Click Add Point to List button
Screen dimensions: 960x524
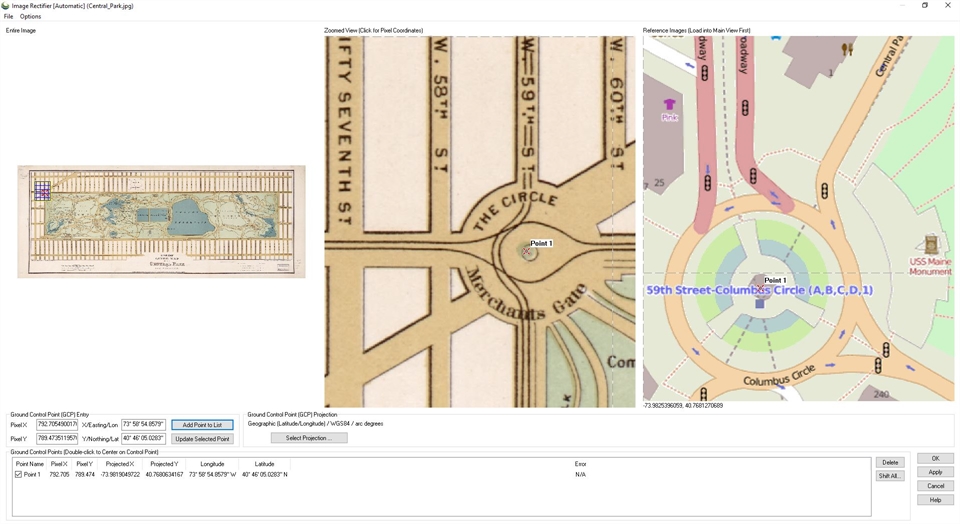coord(202,425)
